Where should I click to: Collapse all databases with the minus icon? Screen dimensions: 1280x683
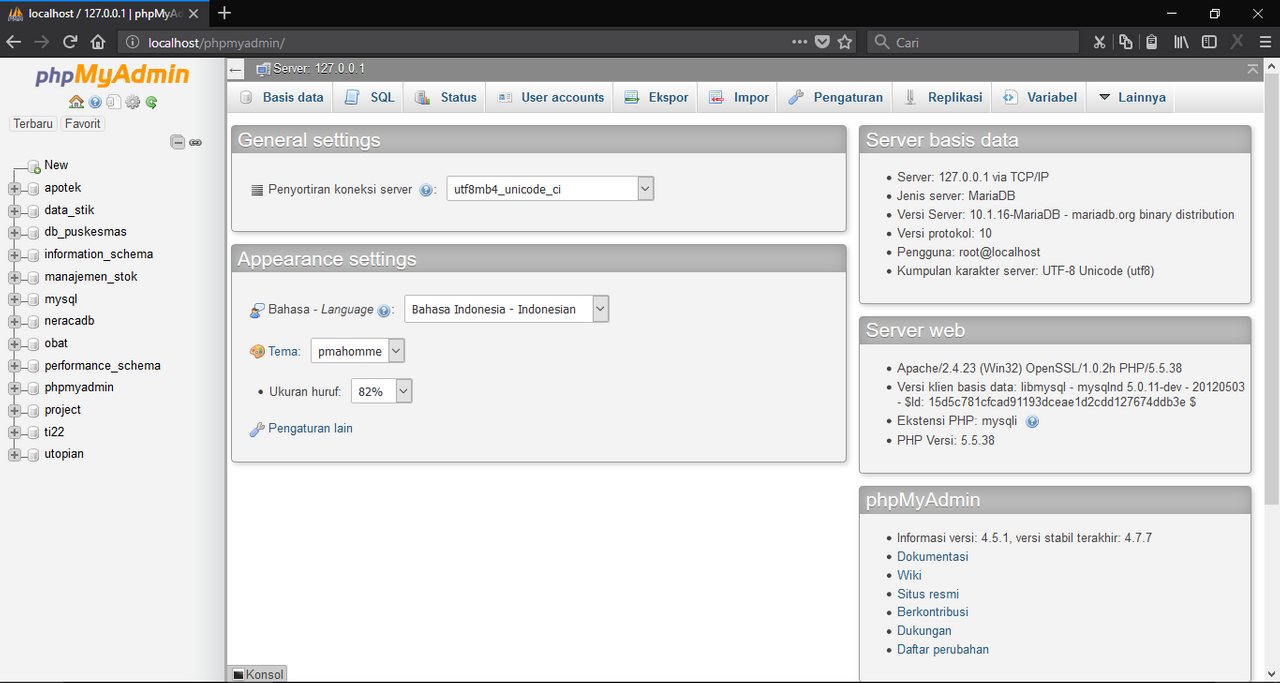click(x=178, y=142)
